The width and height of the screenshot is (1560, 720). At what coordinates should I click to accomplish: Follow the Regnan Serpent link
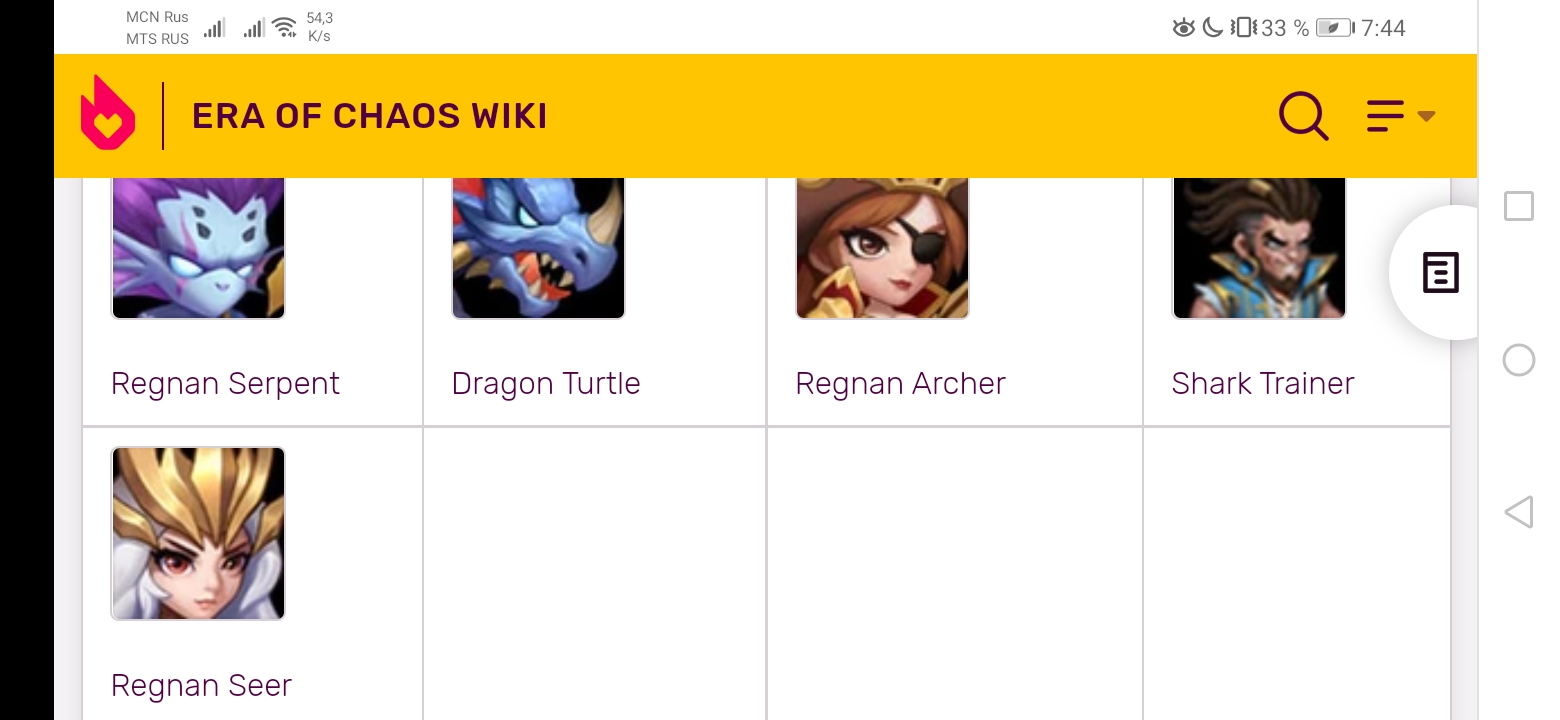pyautogui.click(x=225, y=384)
